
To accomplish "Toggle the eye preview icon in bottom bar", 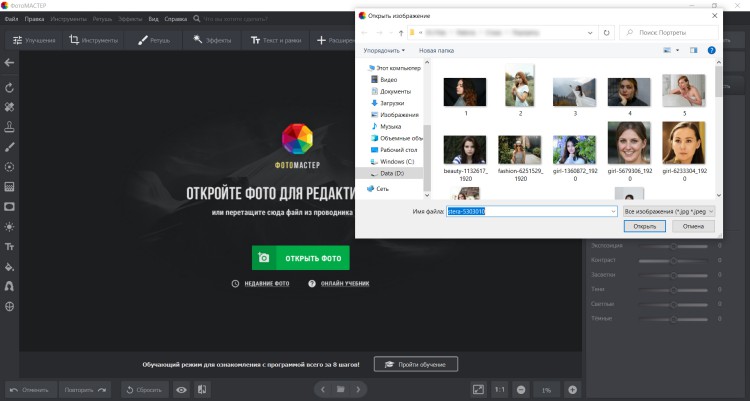I will (181, 389).
